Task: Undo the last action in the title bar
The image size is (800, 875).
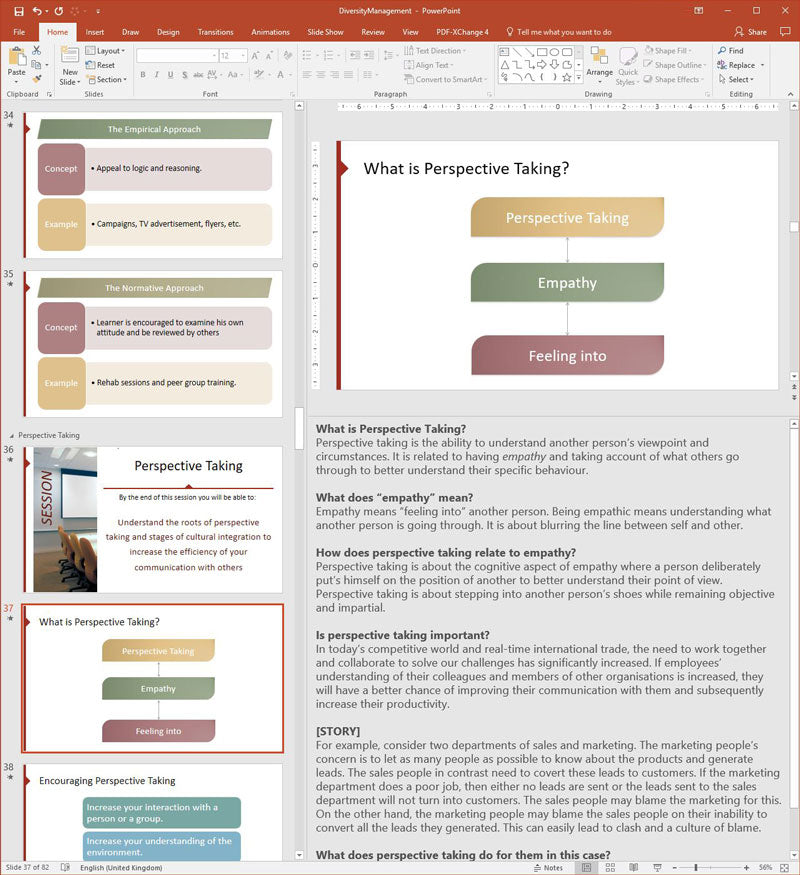Action: point(37,11)
